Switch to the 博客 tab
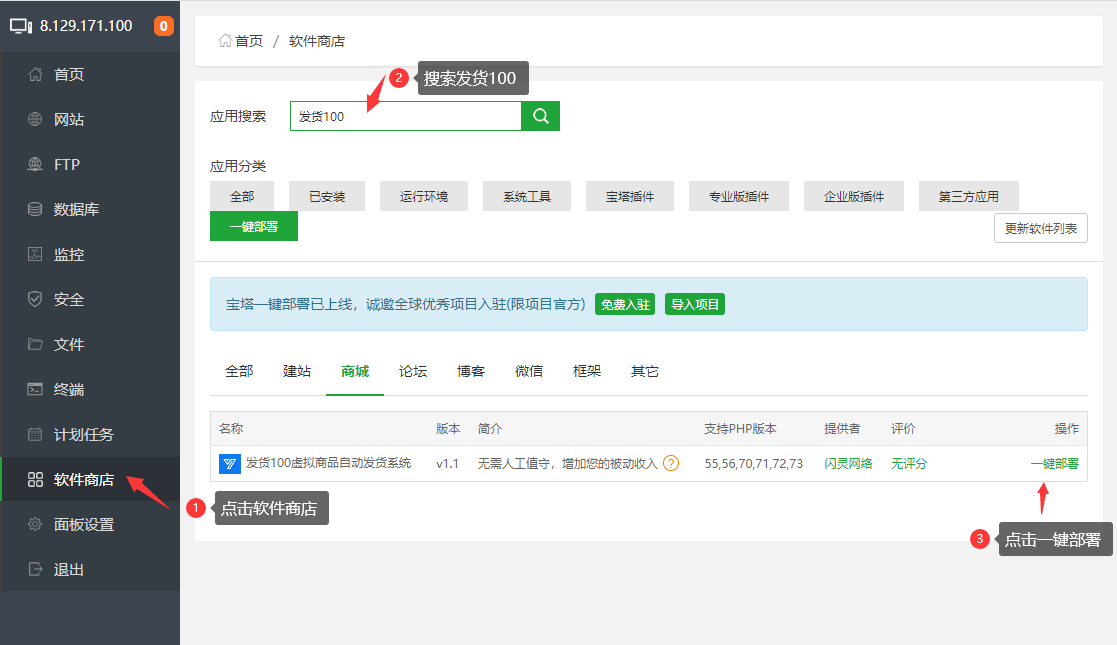 click(471, 371)
